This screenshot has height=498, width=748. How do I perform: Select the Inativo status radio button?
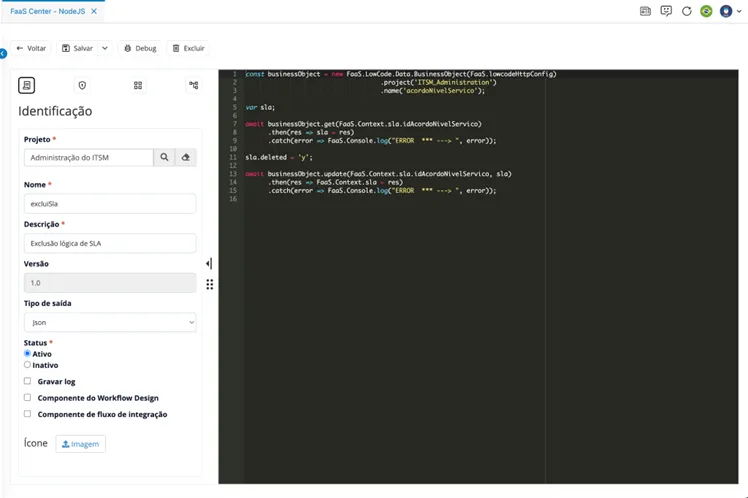[x=27, y=364]
